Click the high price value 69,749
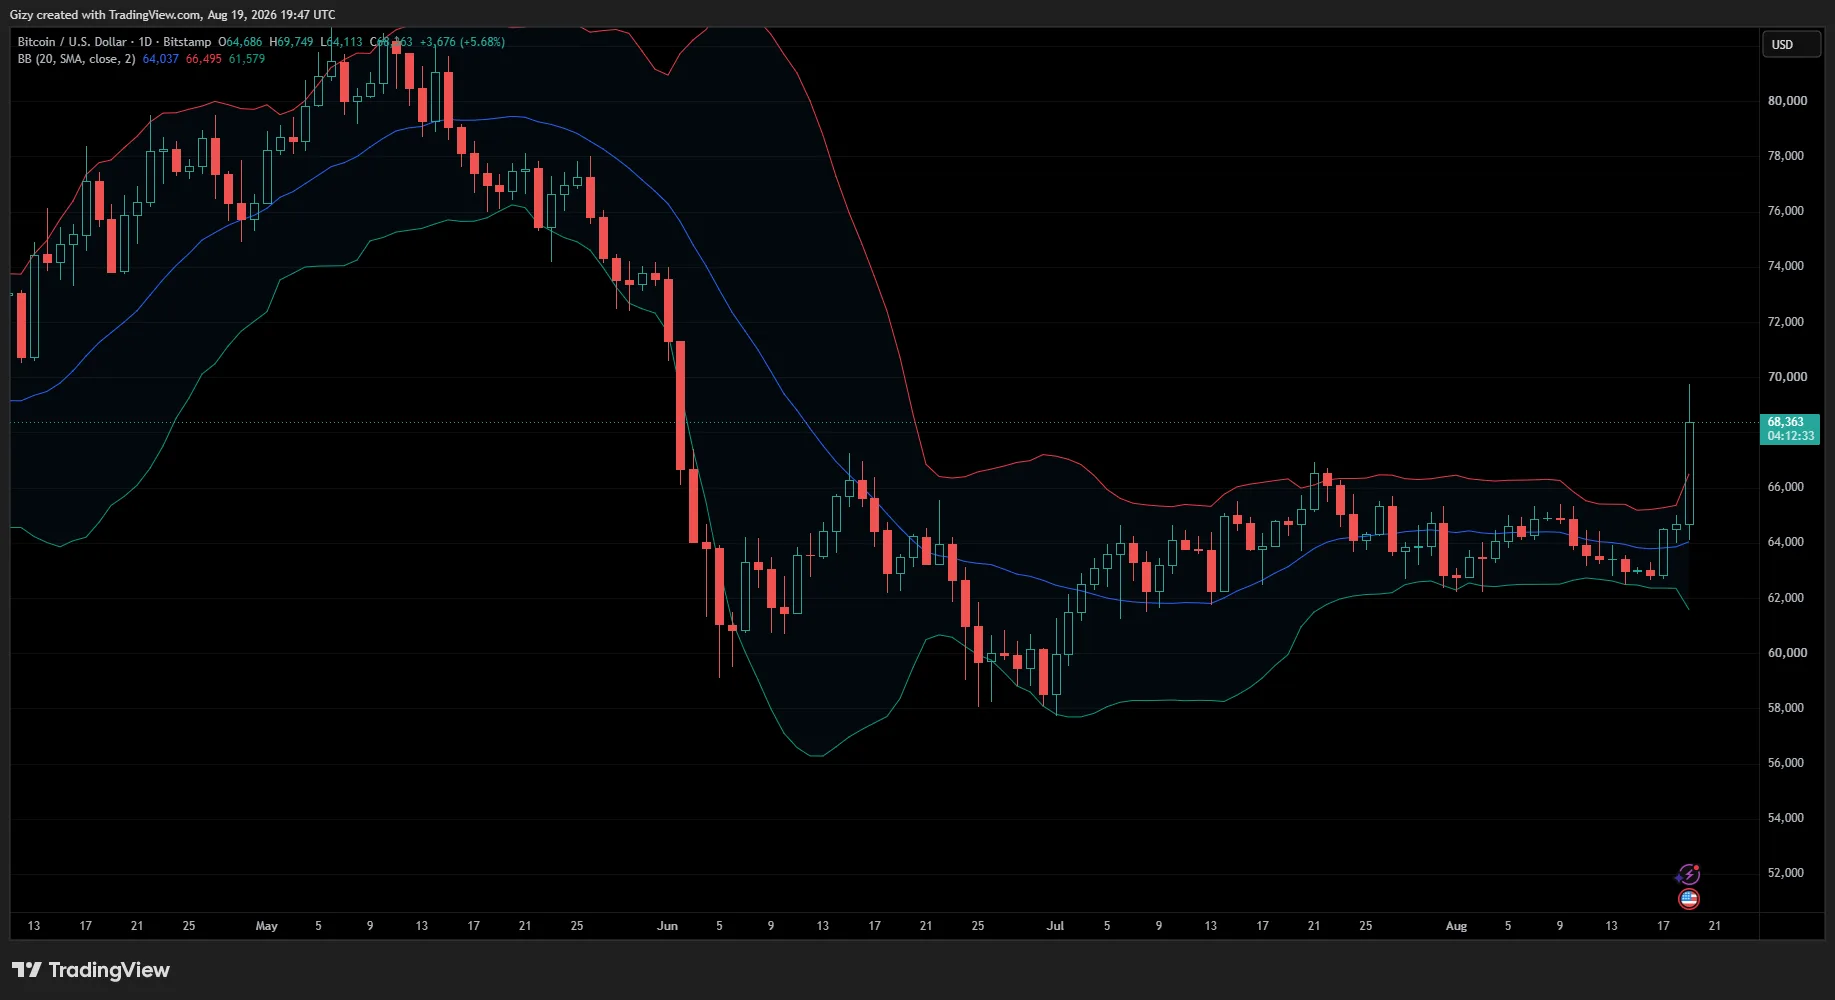1835x1000 pixels. click(295, 42)
